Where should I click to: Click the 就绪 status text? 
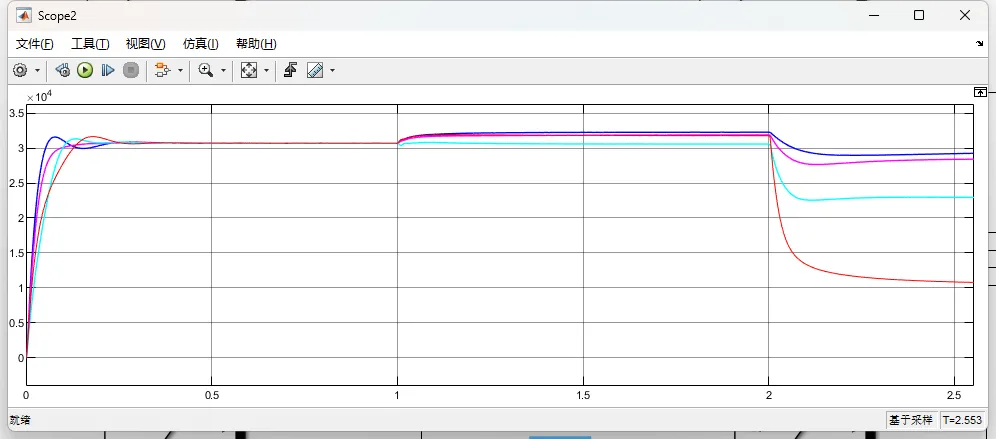tap(19, 420)
